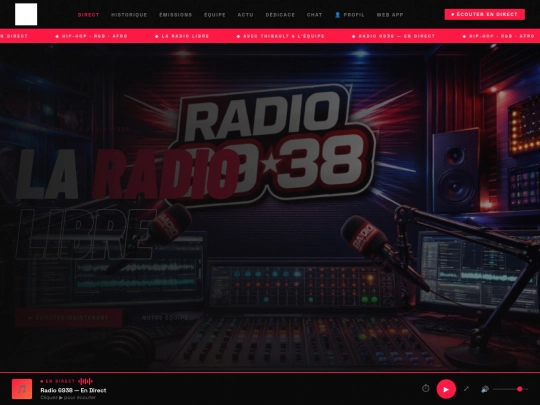
Task: Open the Web App nav item
Action: [390, 15]
